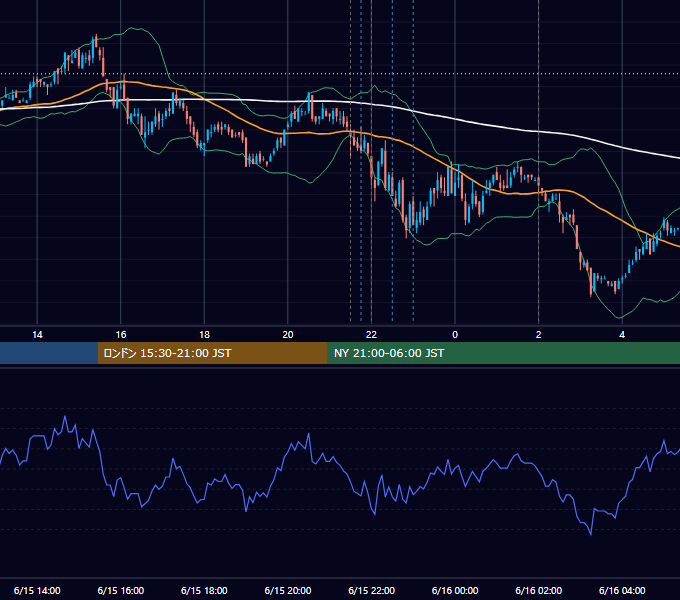Click the 16 hour label on price chart axis
680x600 pixels.
pos(121,335)
